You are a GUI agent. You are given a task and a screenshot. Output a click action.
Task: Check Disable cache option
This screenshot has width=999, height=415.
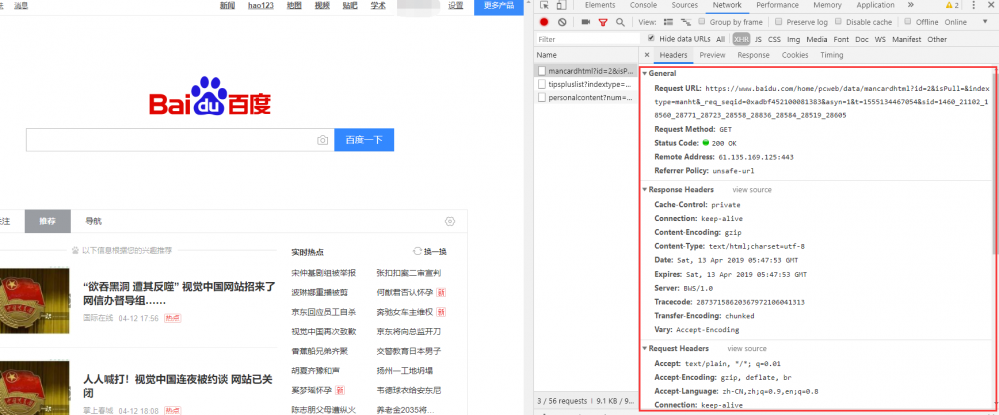pos(838,22)
